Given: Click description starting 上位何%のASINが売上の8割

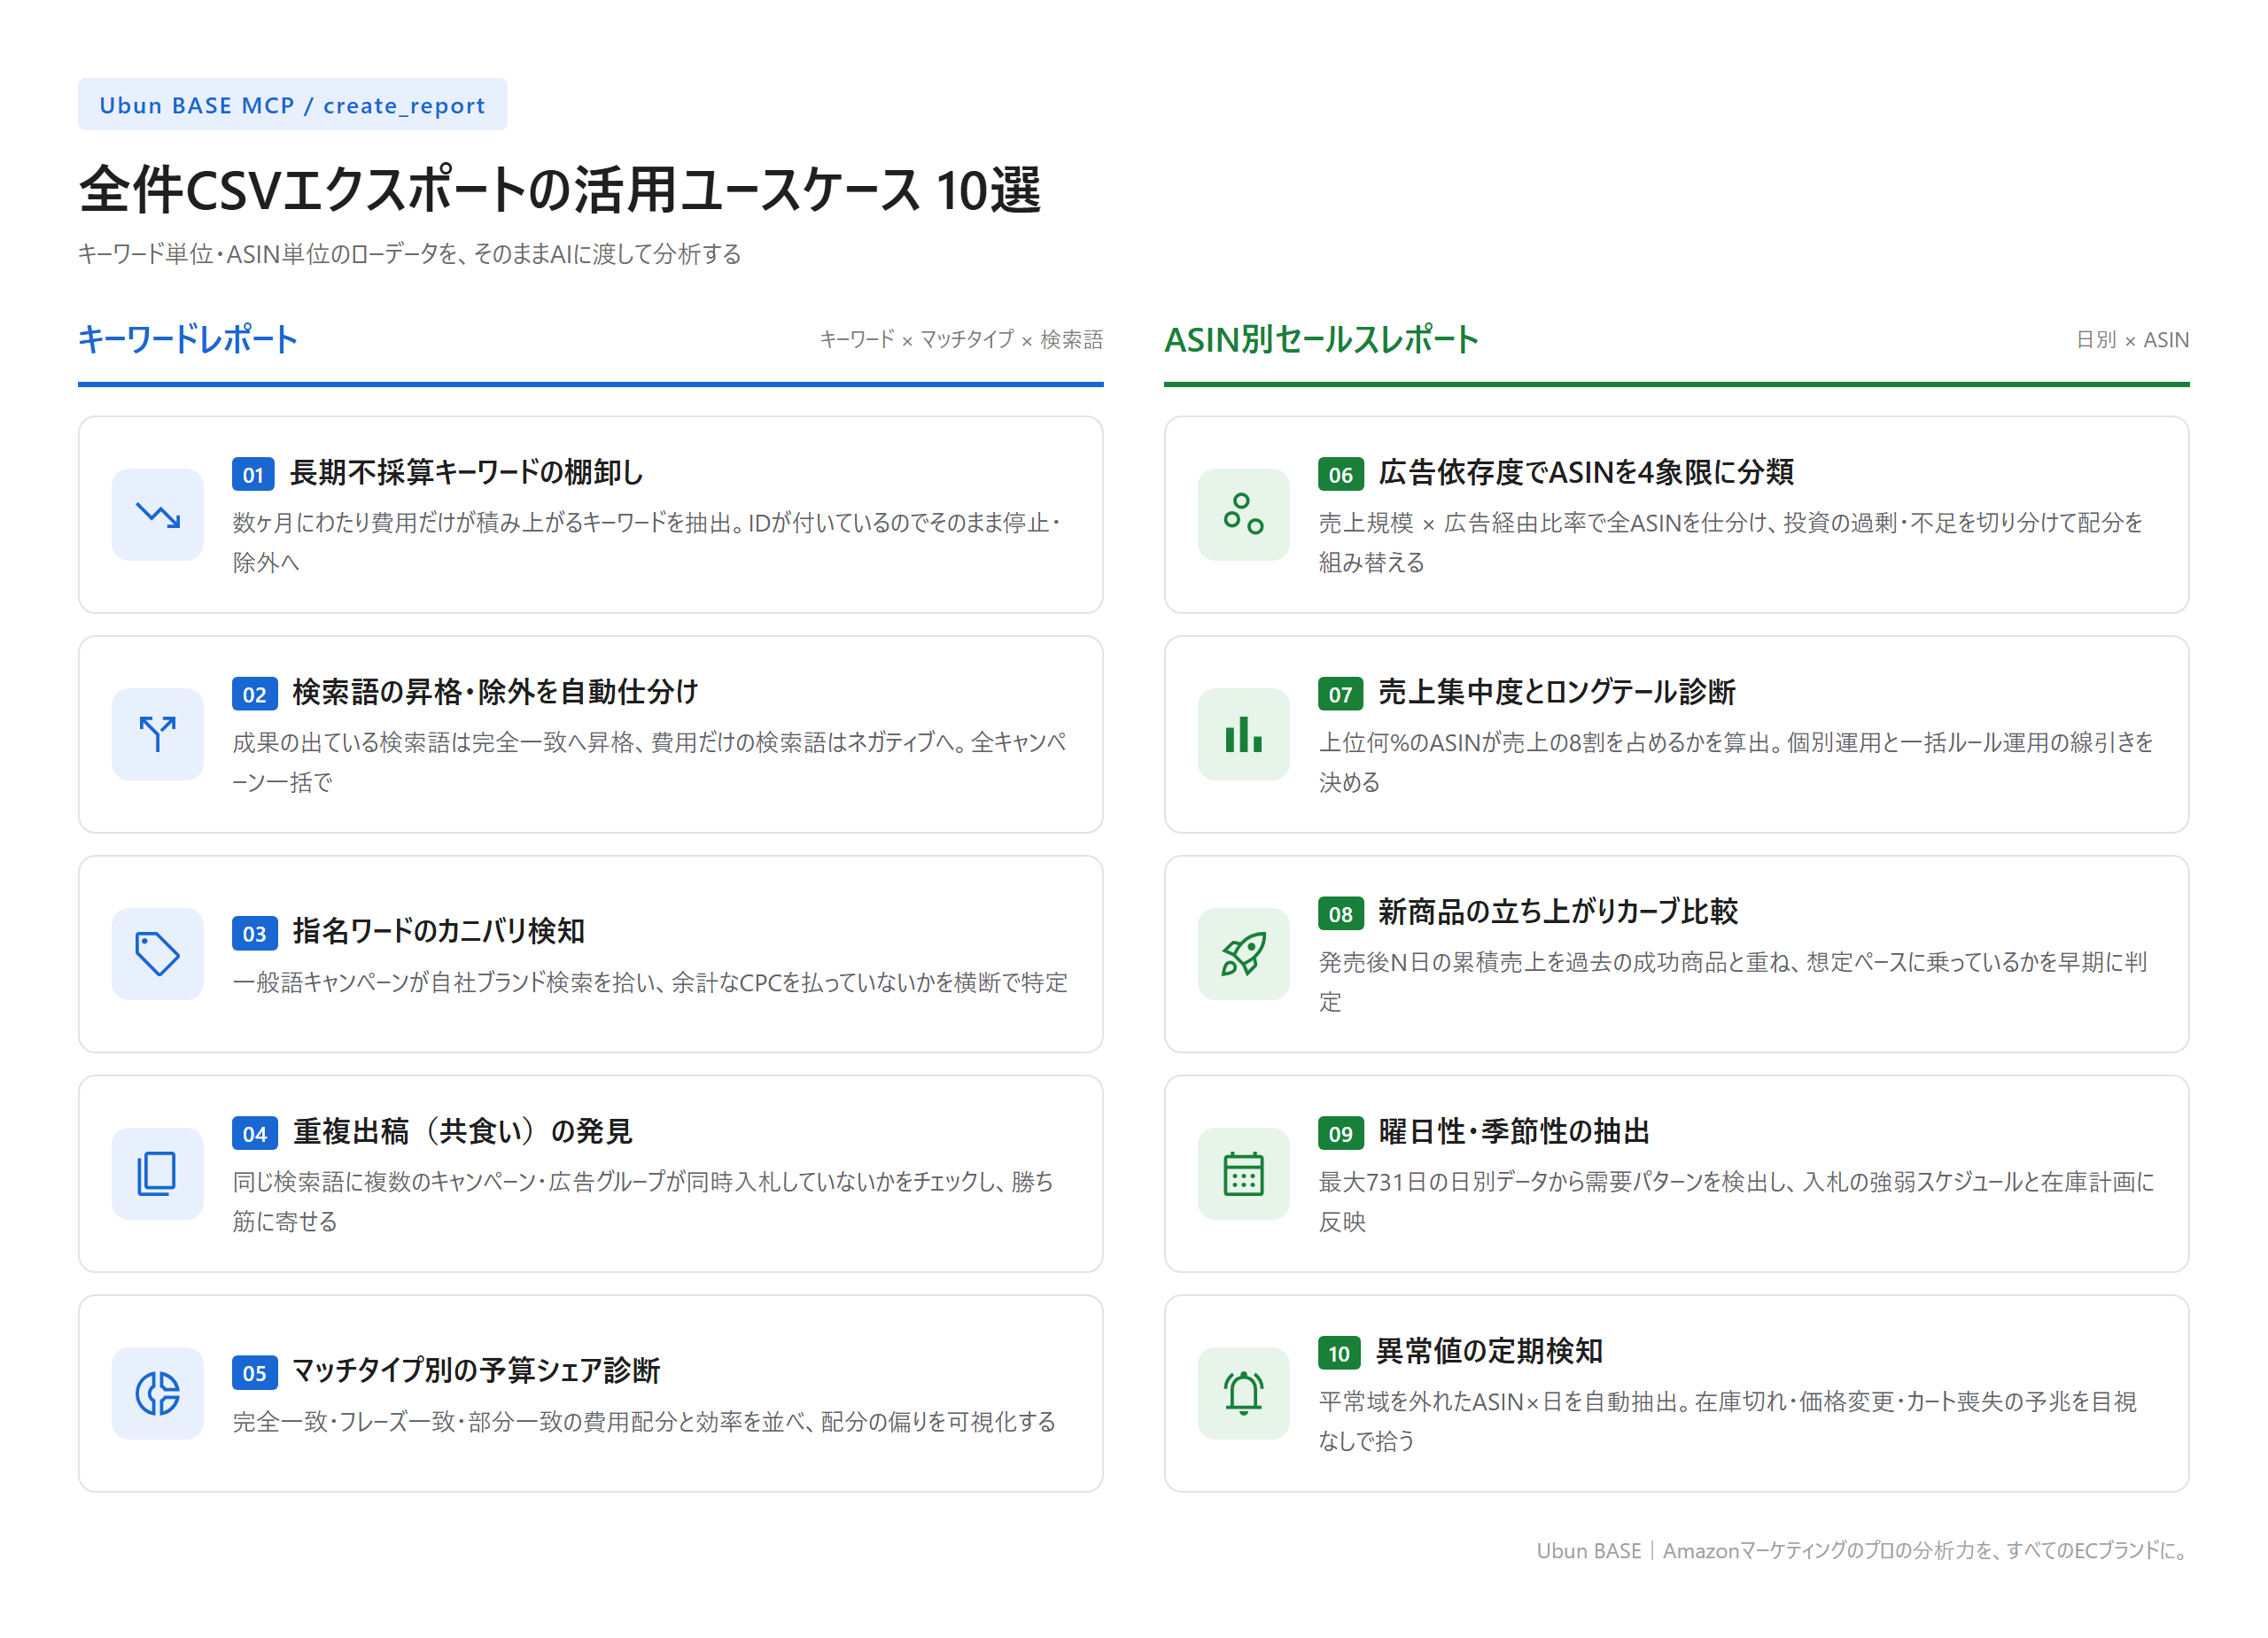Looking at the screenshot, I should click(x=1736, y=762).
